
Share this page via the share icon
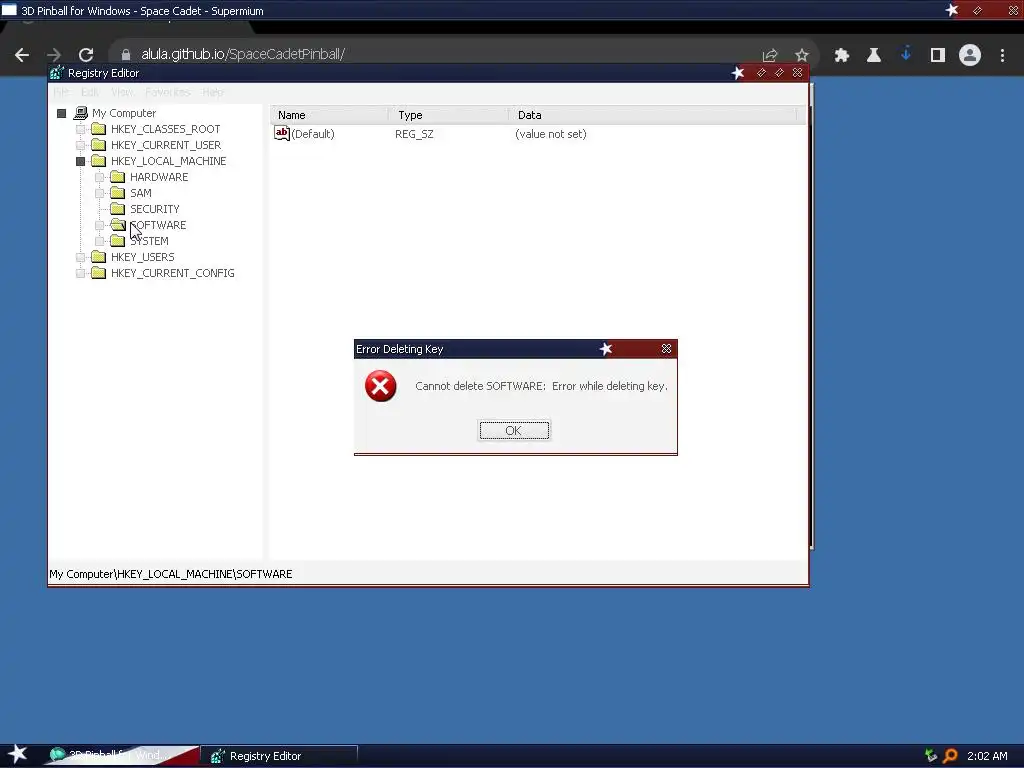(x=770, y=55)
